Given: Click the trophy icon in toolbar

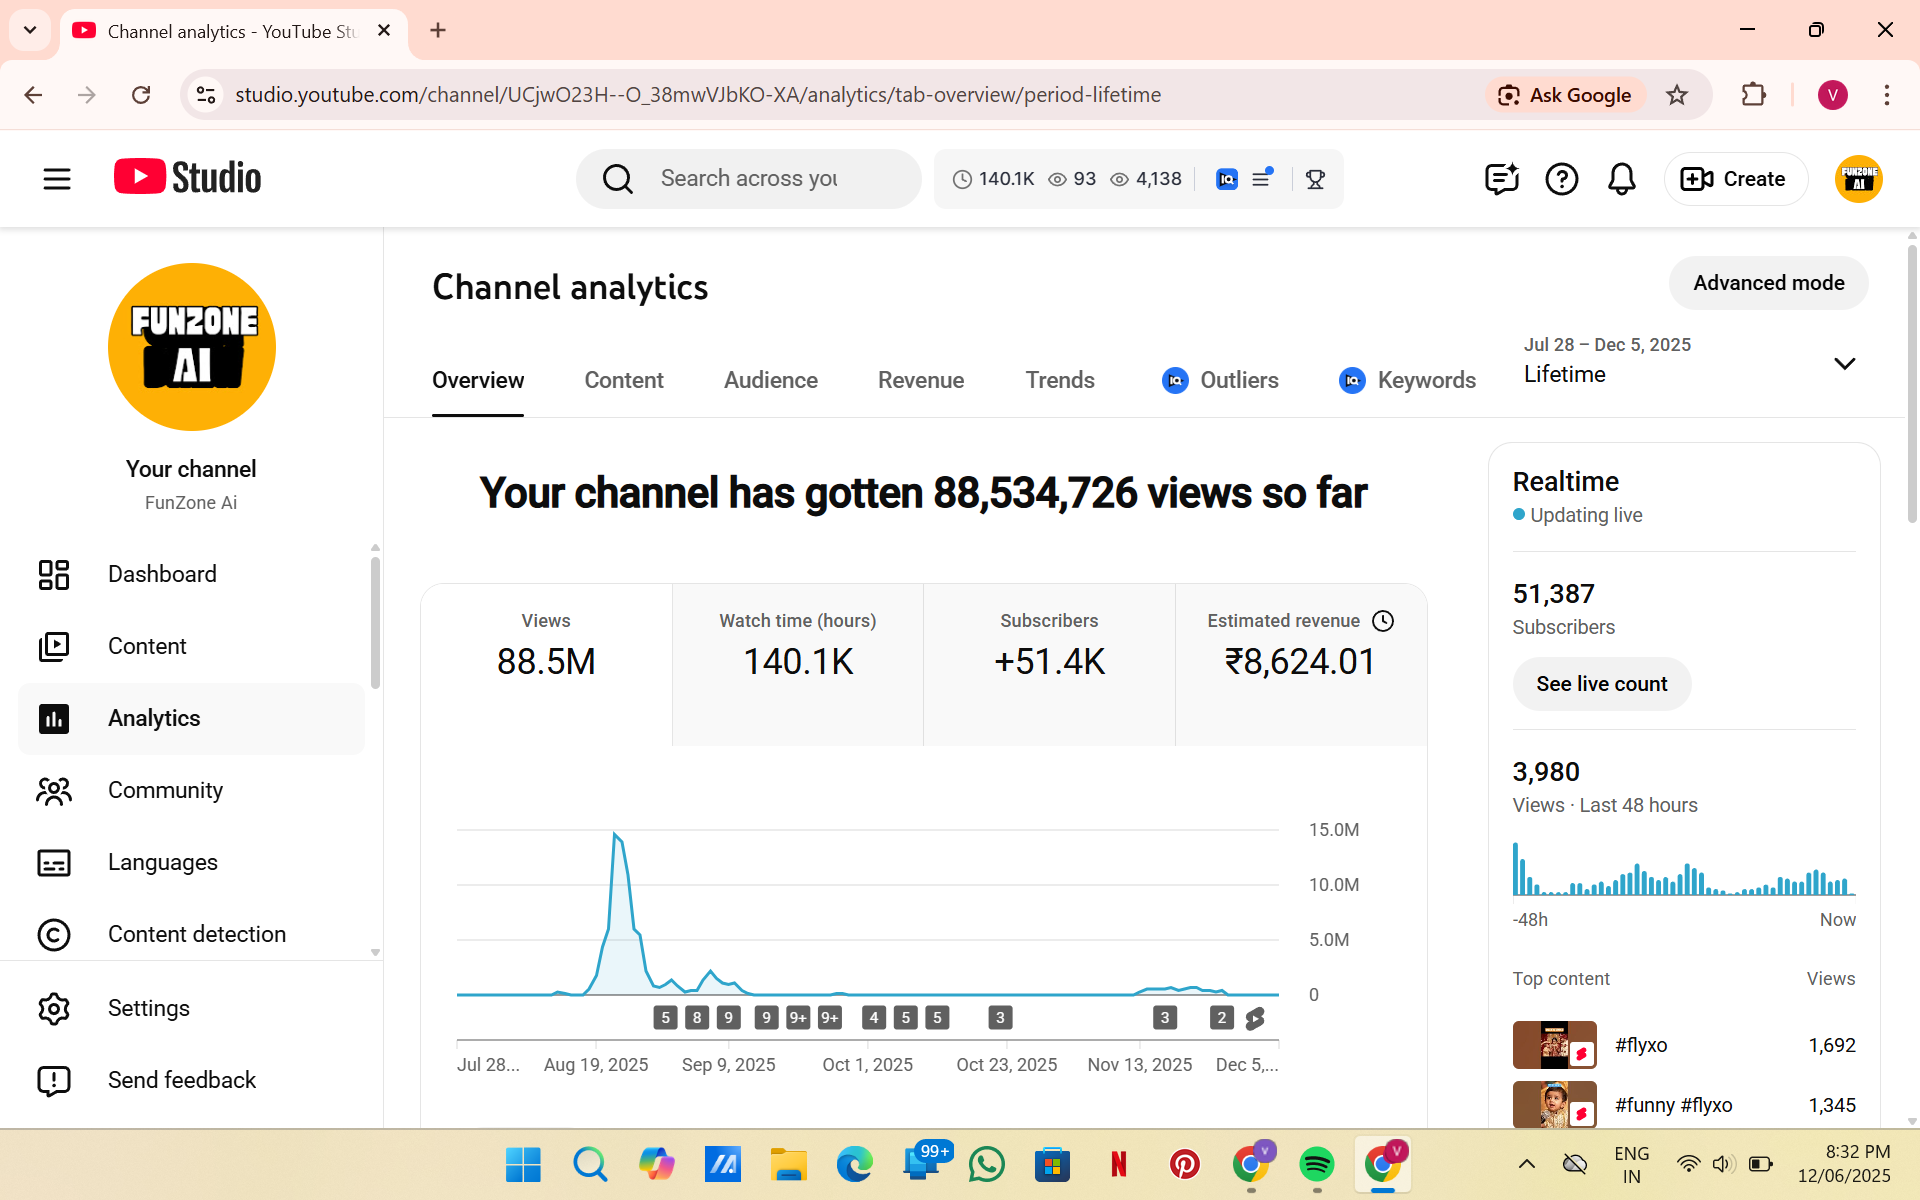Looking at the screenshot, I should tap(1315, 179).
